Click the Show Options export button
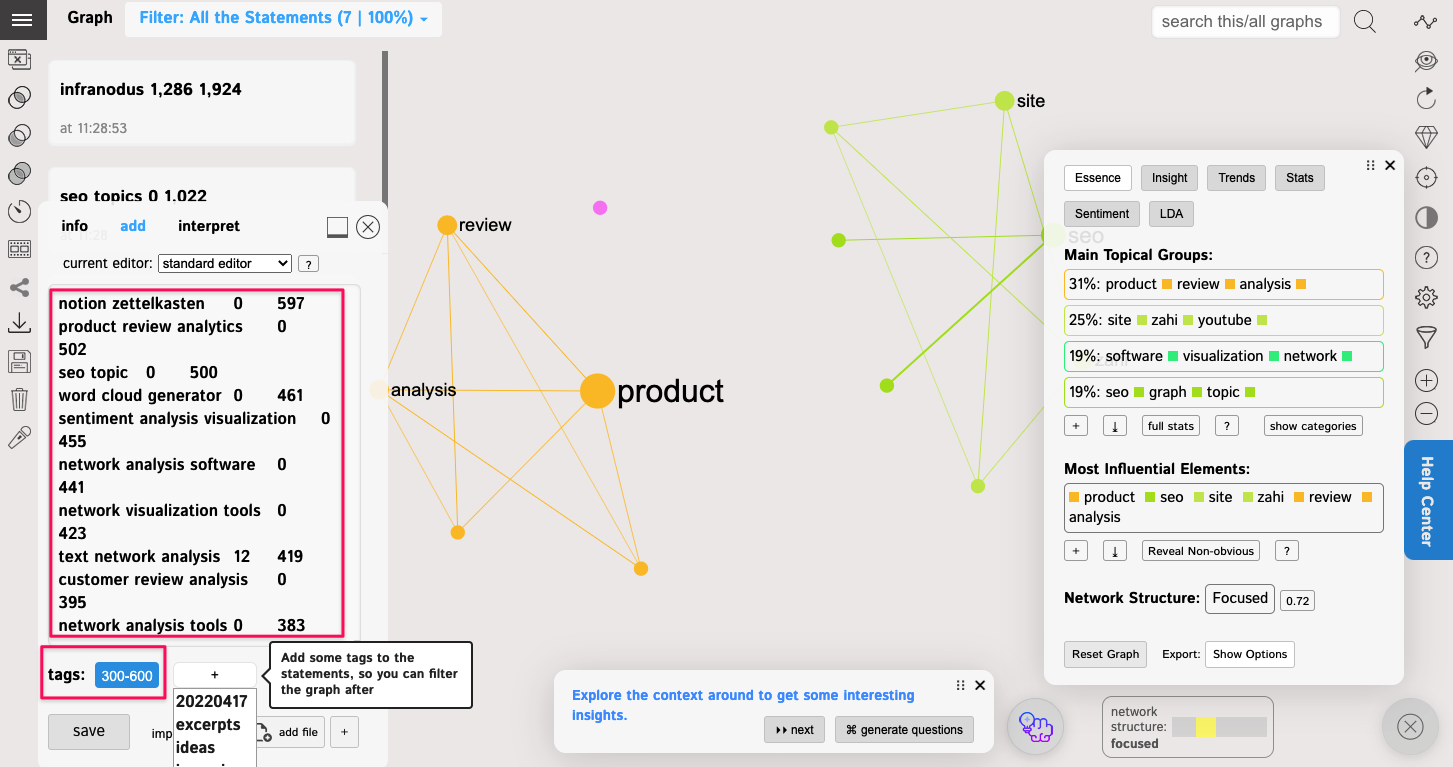The image size is (1453, 767). (1250, 654)
